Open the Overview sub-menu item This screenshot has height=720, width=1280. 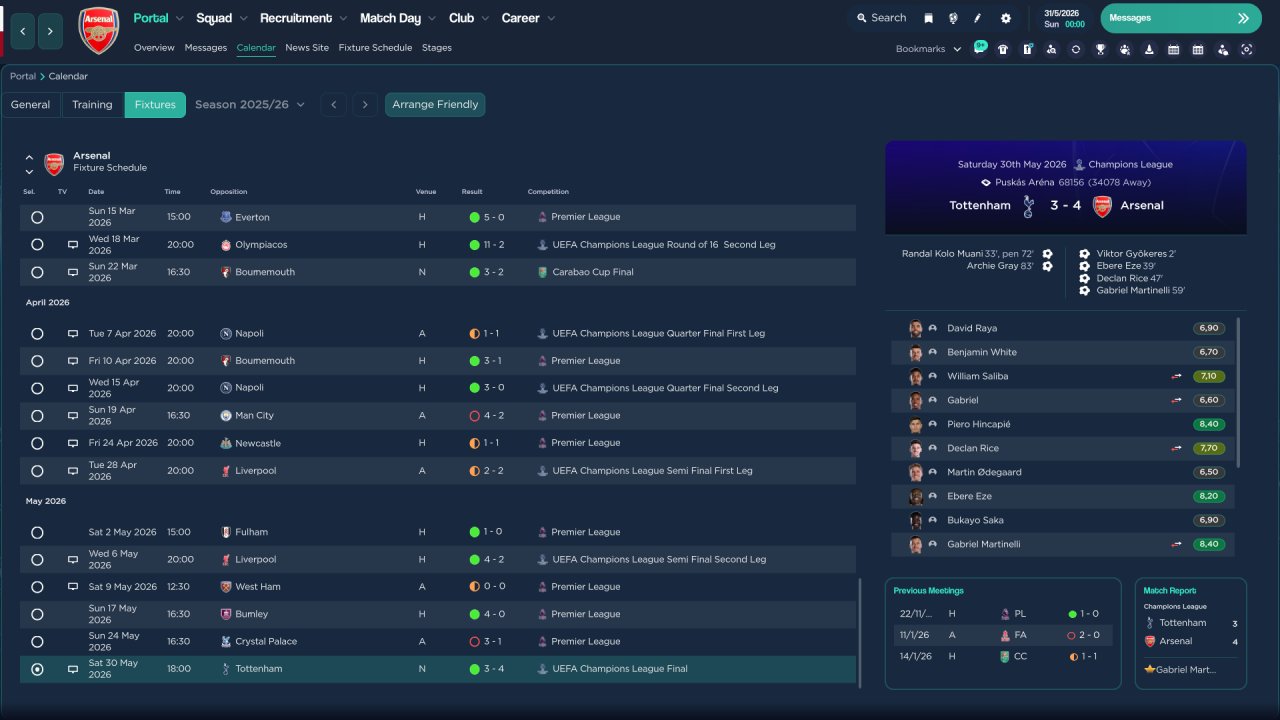point(154,48)
